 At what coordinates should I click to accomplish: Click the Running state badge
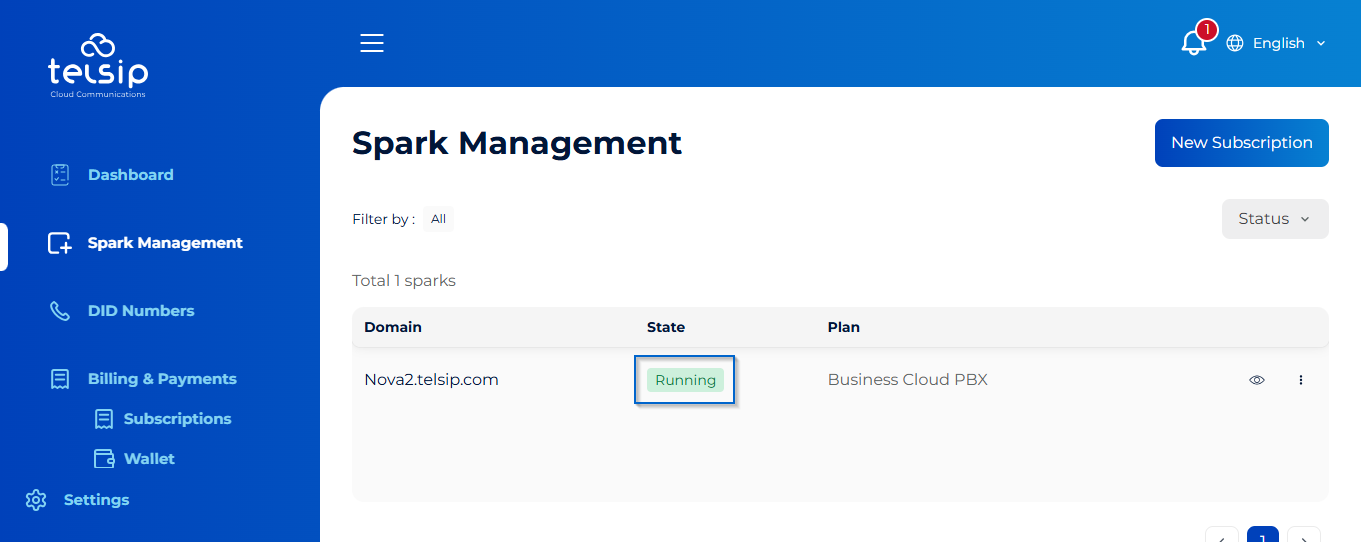click(685, 380)
